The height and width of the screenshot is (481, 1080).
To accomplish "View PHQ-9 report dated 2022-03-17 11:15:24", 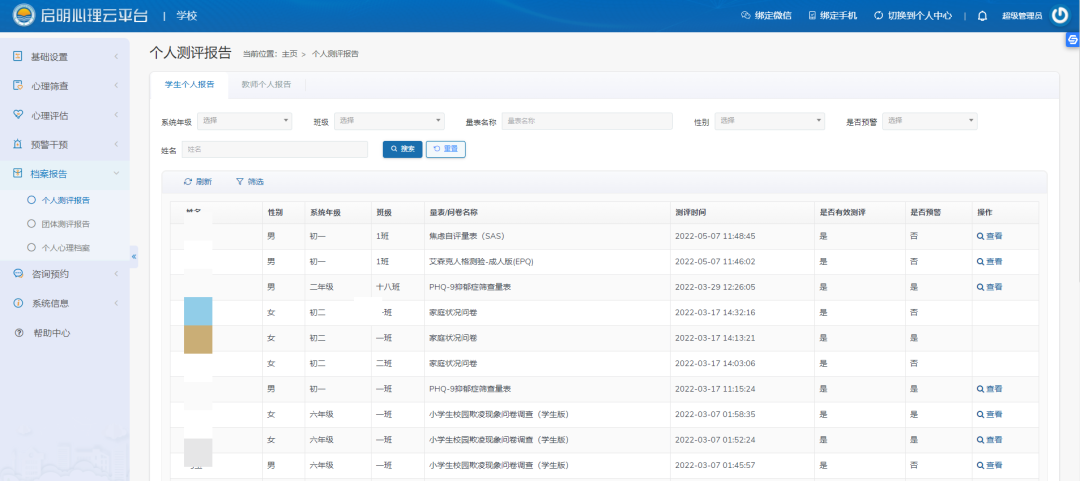I will coord(989,389).
